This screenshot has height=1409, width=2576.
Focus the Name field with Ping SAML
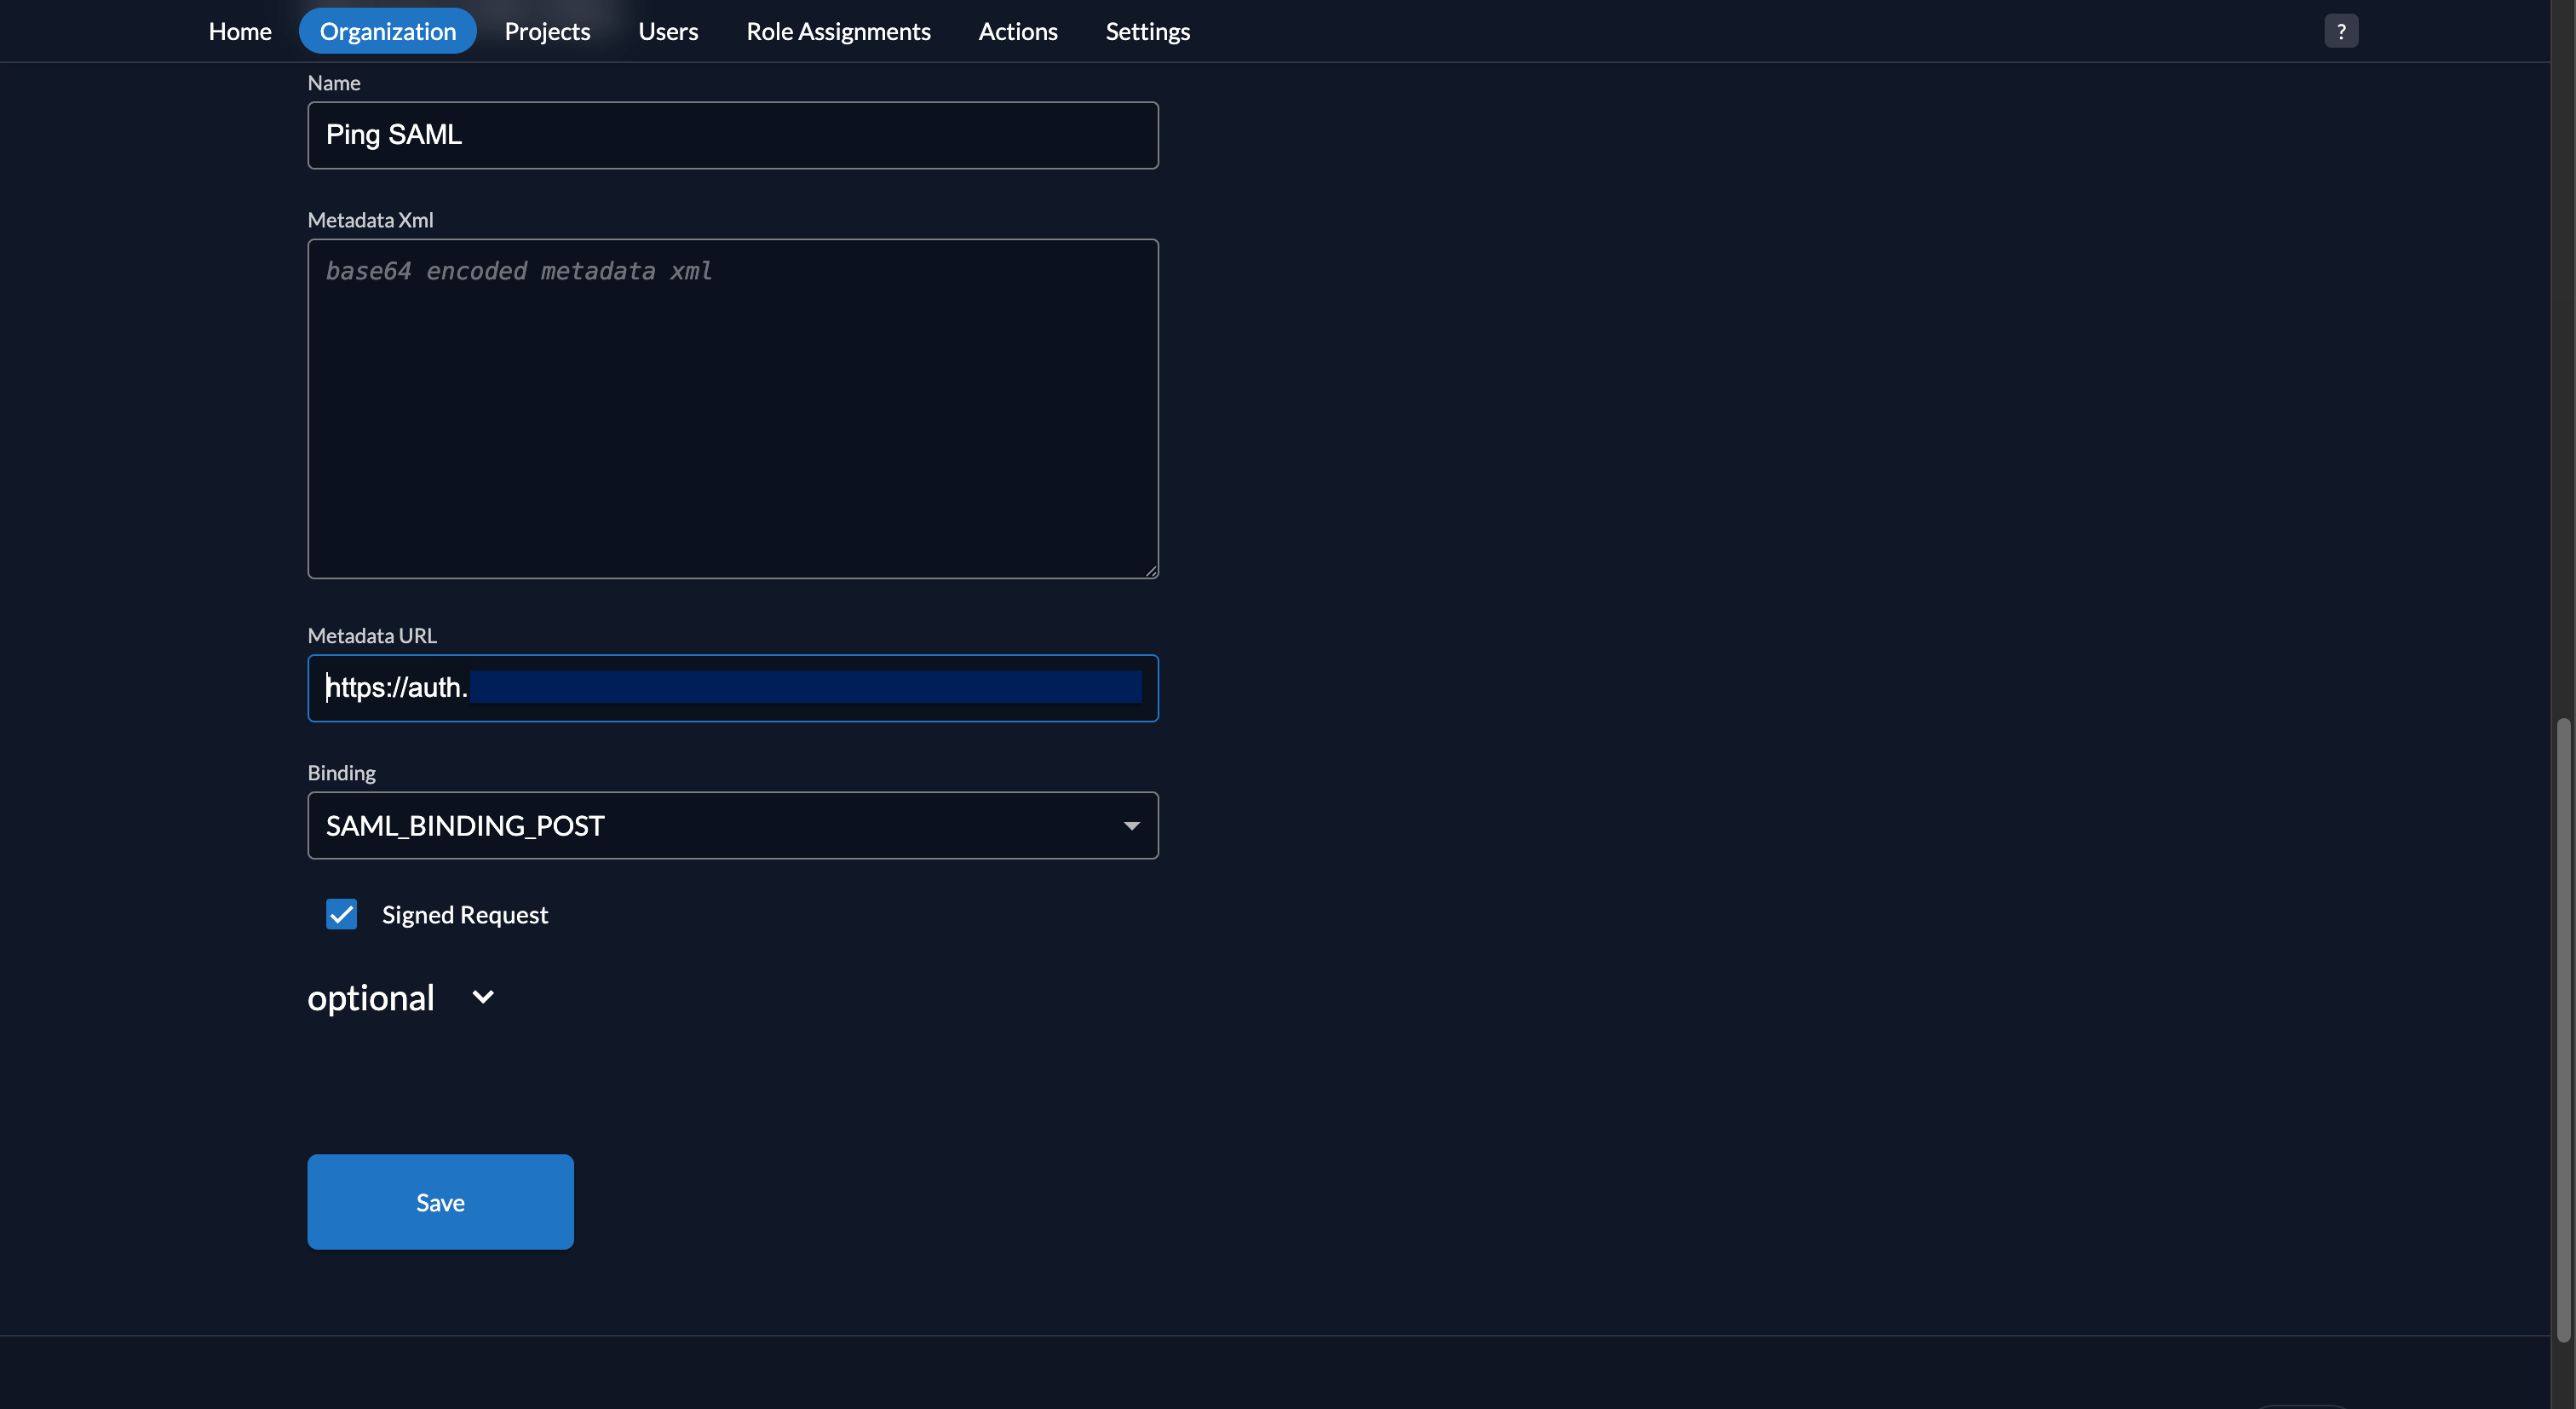coord(733,135)
